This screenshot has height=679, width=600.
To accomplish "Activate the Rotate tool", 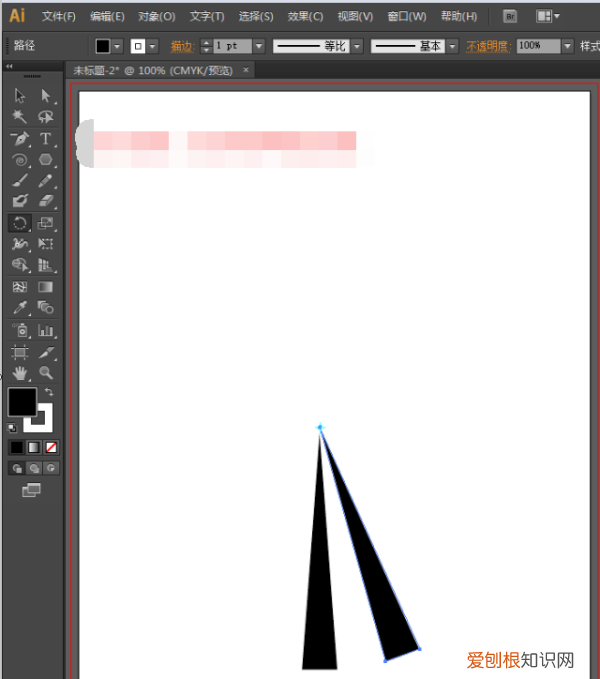I will pyautogui.click(x=19, y=223).
